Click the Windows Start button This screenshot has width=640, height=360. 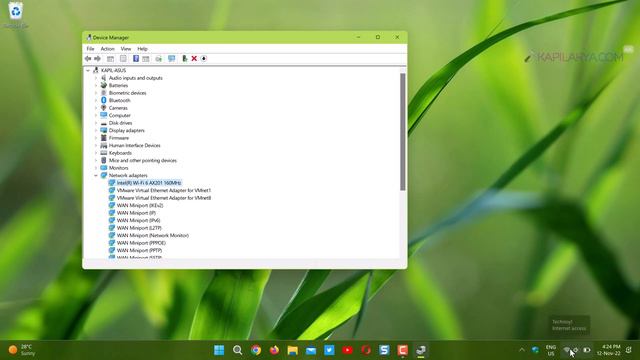219,350
